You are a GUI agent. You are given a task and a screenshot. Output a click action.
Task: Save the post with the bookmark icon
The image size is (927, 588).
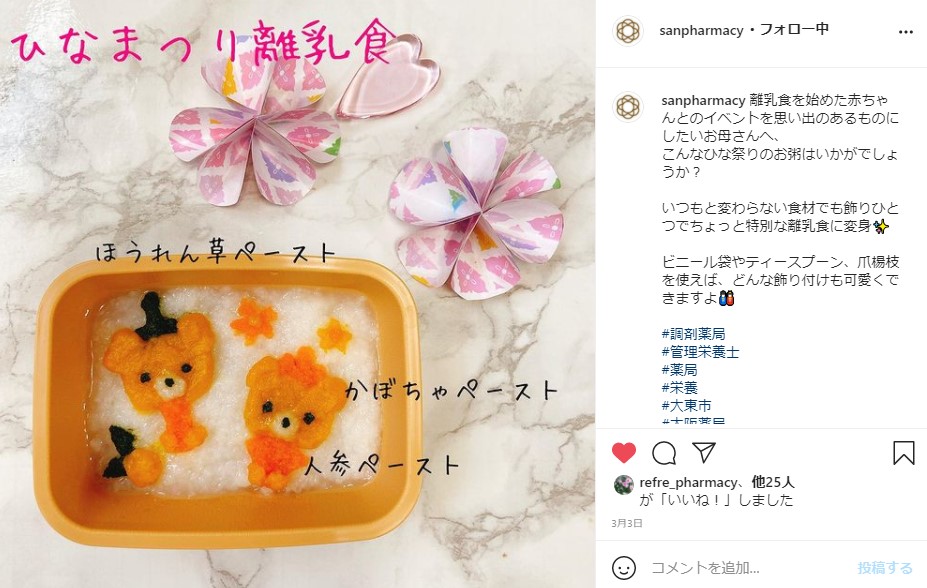(903, 453)
